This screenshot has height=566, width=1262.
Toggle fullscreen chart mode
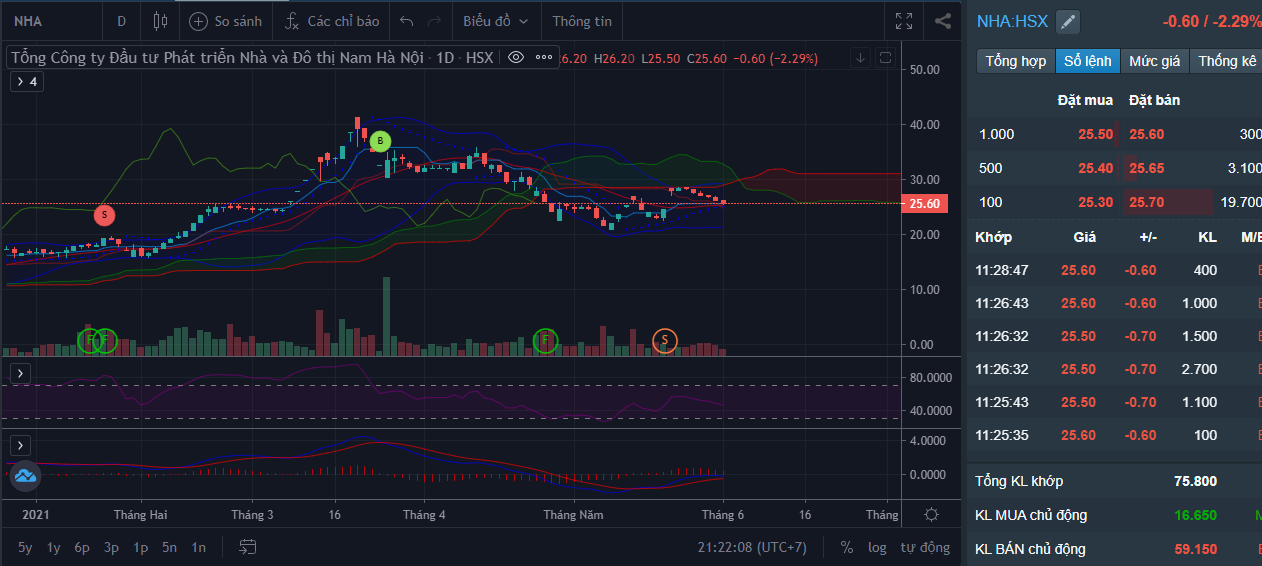pyautogui.click(x=904, y=21)
